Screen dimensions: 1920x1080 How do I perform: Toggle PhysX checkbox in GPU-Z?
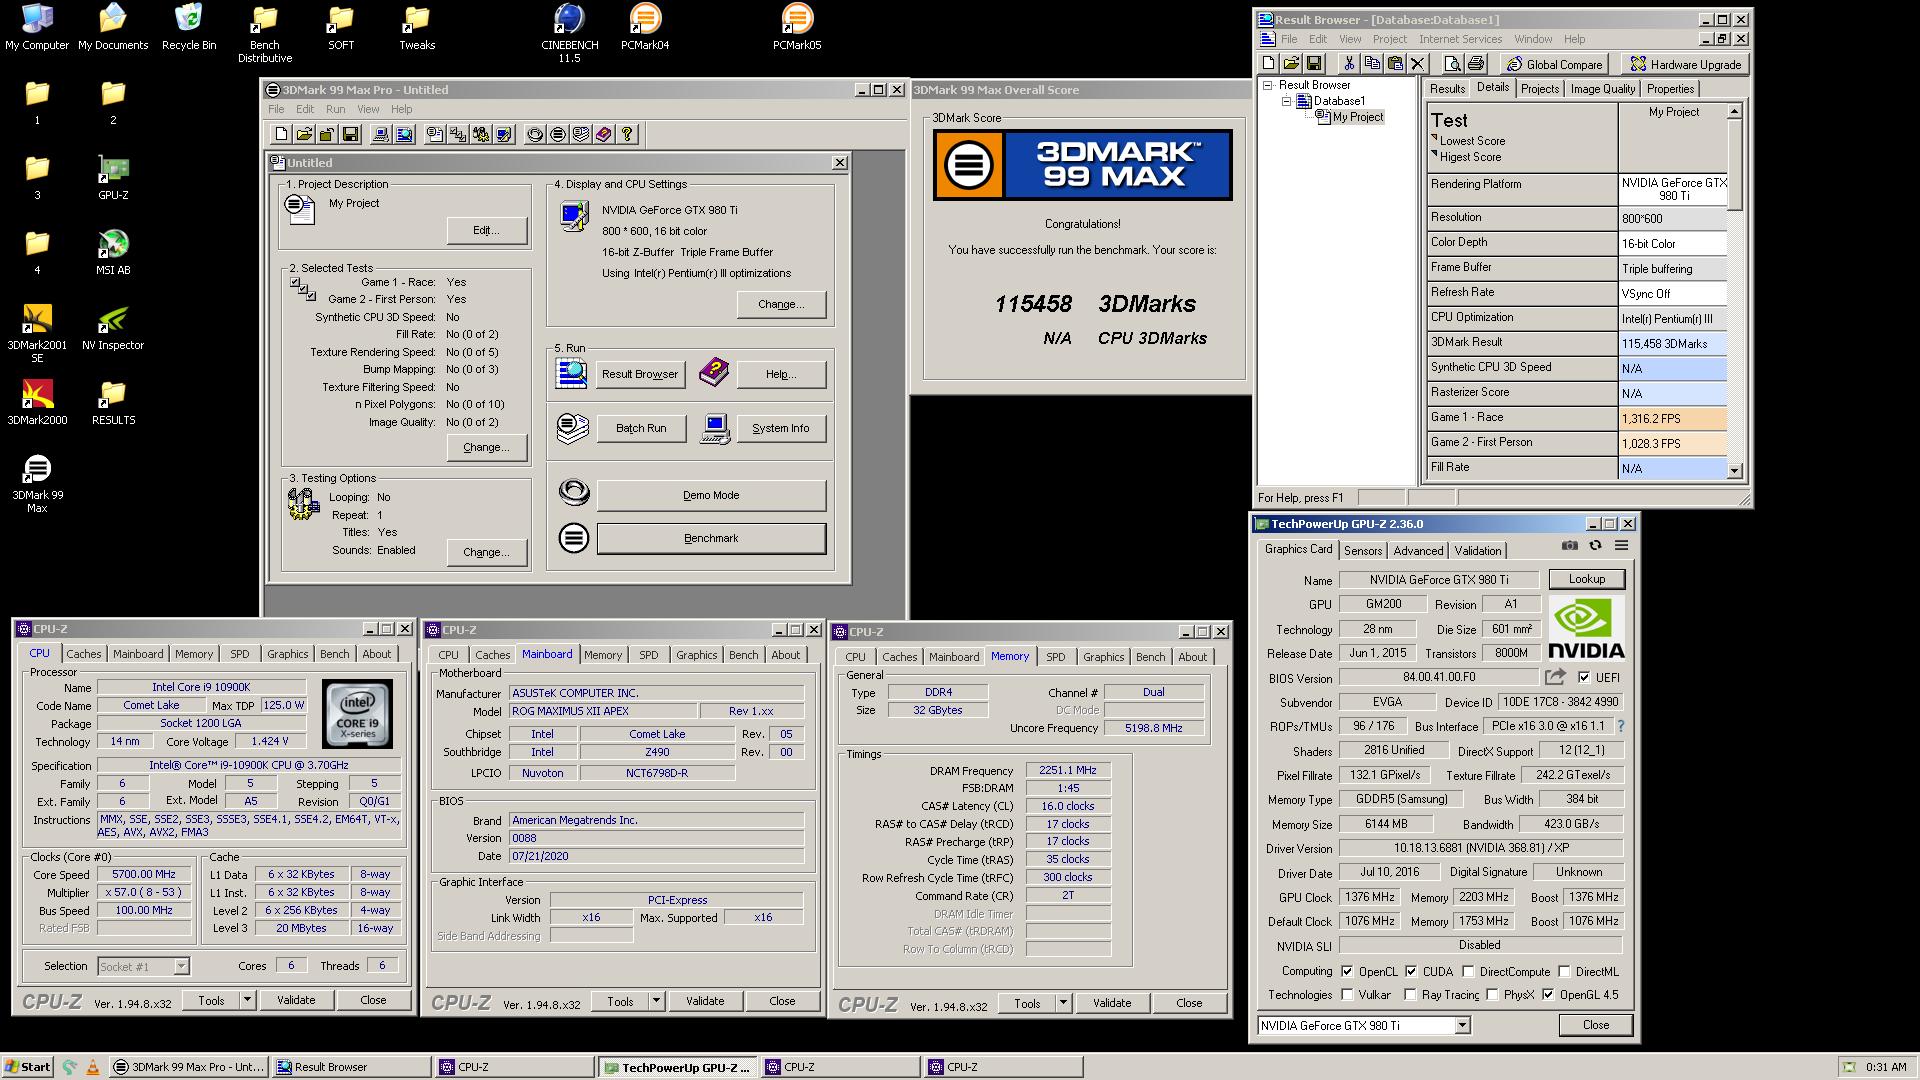coord(1493,995)
